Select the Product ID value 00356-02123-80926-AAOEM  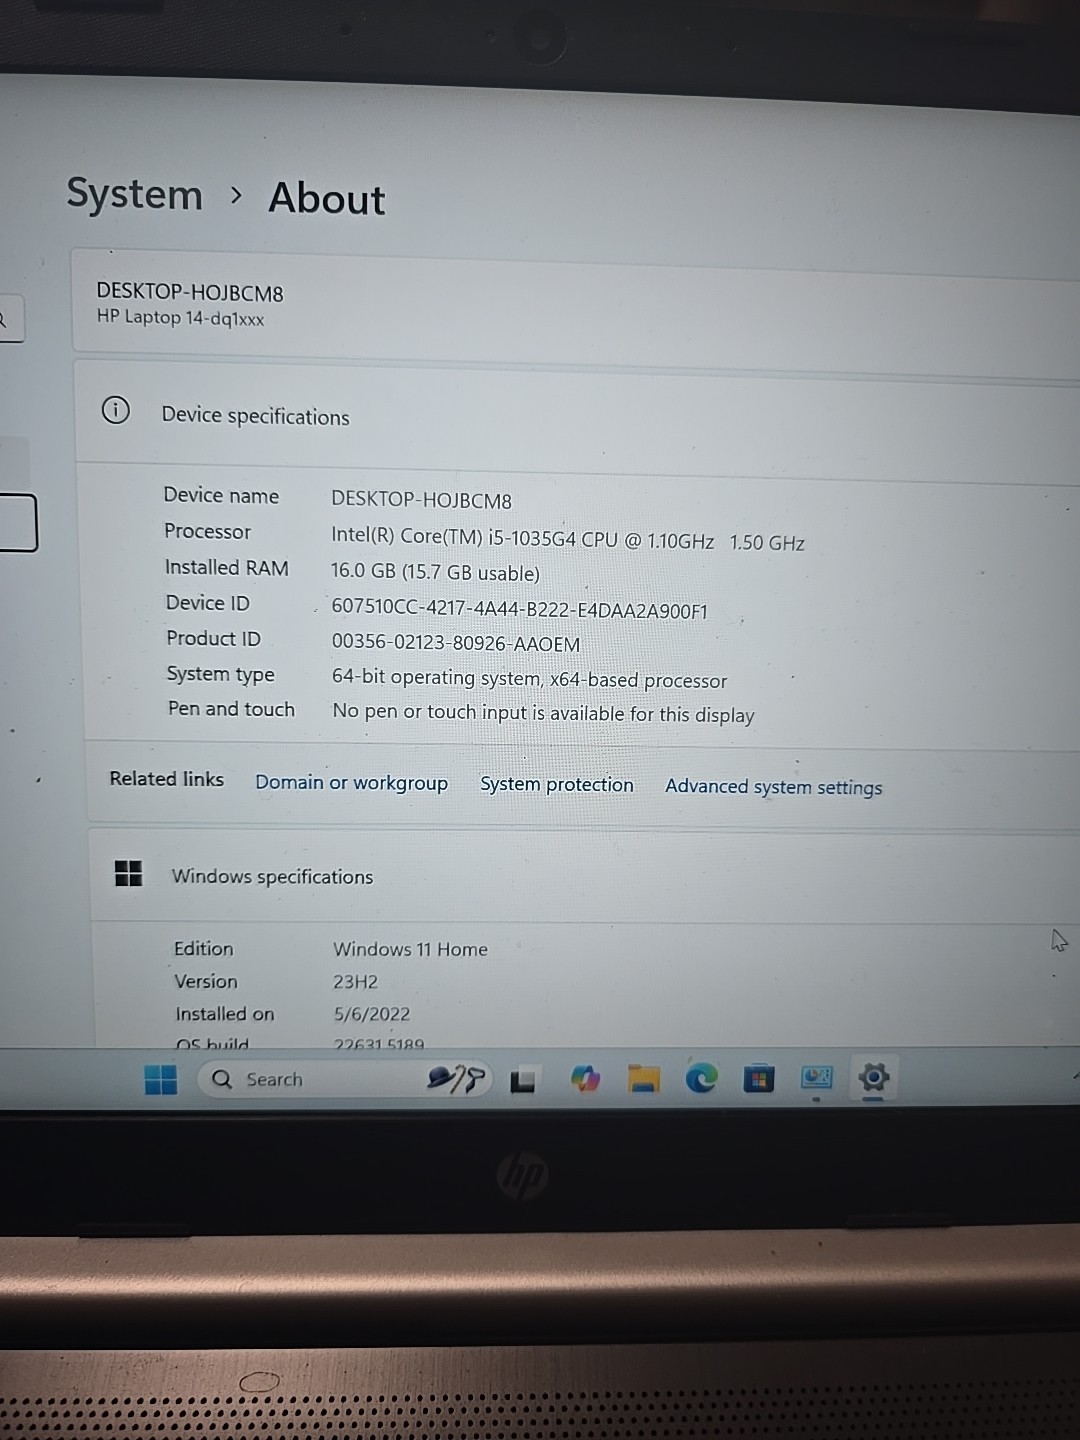coord(456,644)
